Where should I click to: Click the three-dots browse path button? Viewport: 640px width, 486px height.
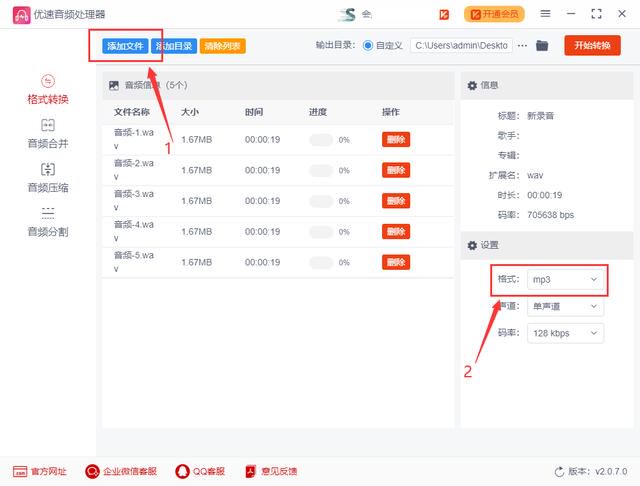tap(522, 46)
